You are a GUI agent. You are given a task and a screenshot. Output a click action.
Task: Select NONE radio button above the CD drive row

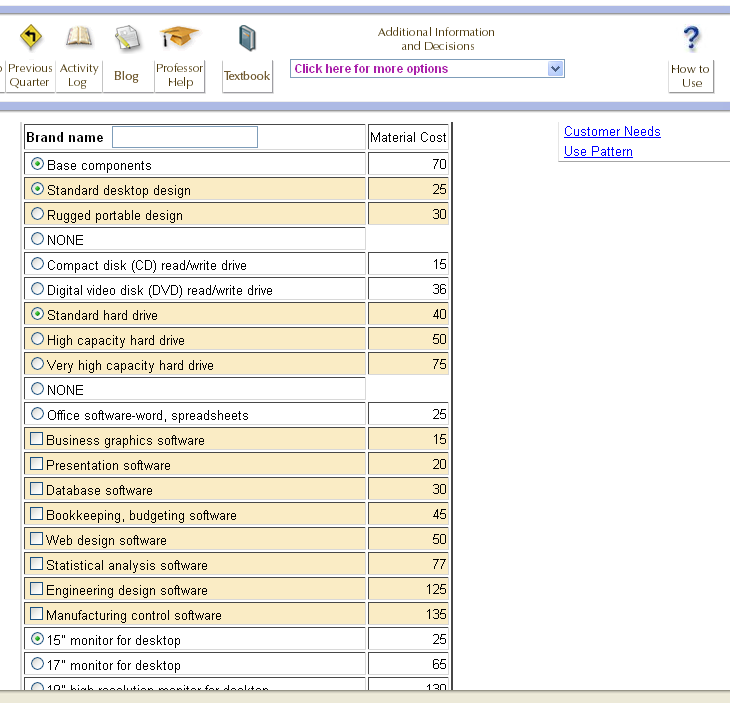coord(37,239)
